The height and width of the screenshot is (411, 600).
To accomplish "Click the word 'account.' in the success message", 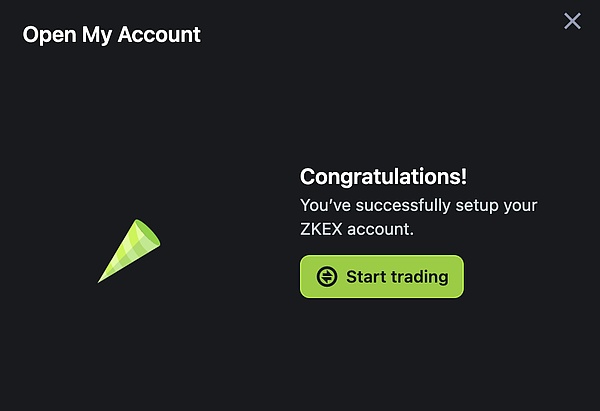I will [380, 230].
